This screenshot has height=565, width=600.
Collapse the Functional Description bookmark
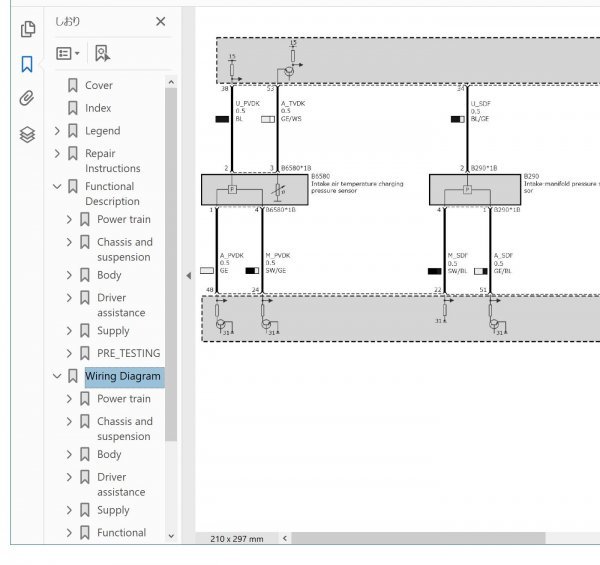pyautogui.click(x=57, y=187)
